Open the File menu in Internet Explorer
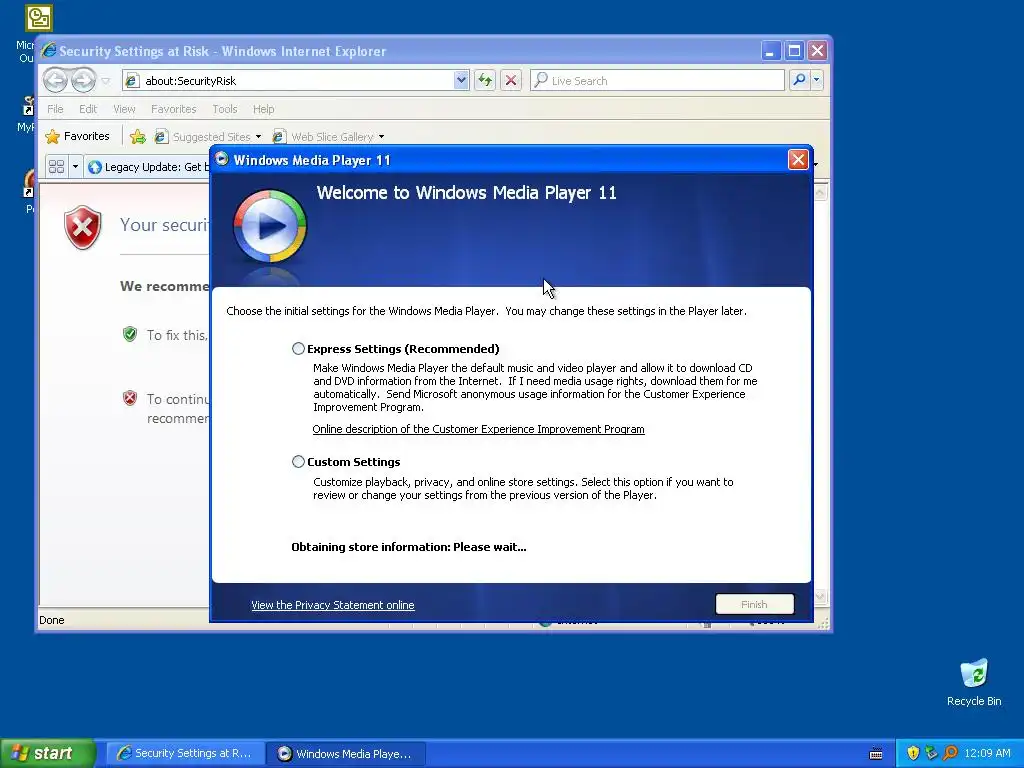 [55, 109]
